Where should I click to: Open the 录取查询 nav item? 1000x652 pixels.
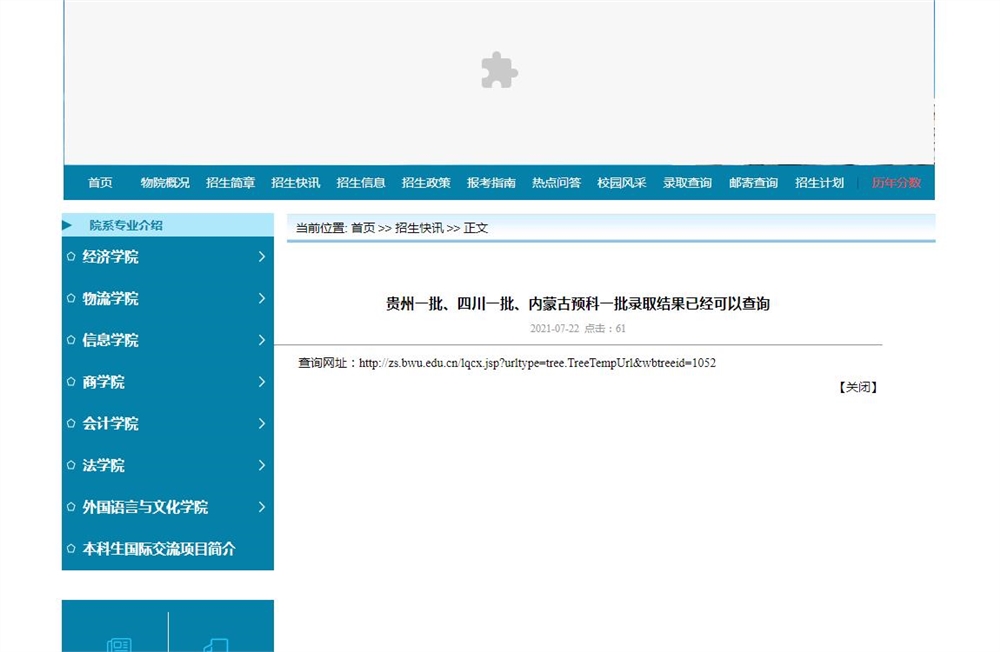687,183
